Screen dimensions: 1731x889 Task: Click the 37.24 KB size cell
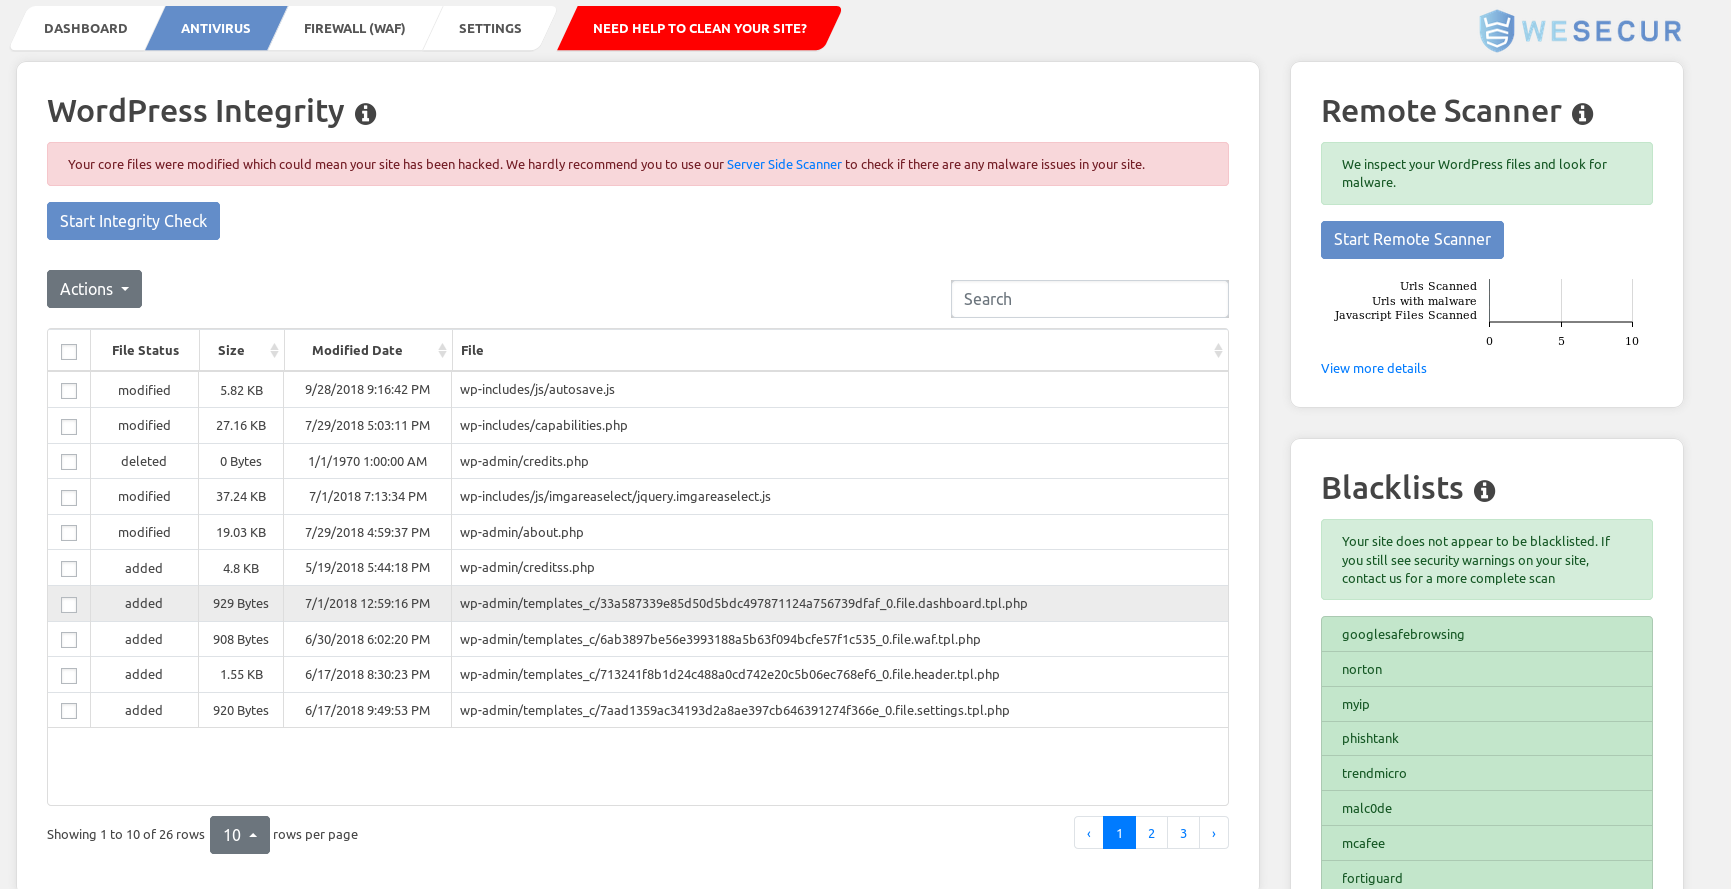click(x=241, y=497)
